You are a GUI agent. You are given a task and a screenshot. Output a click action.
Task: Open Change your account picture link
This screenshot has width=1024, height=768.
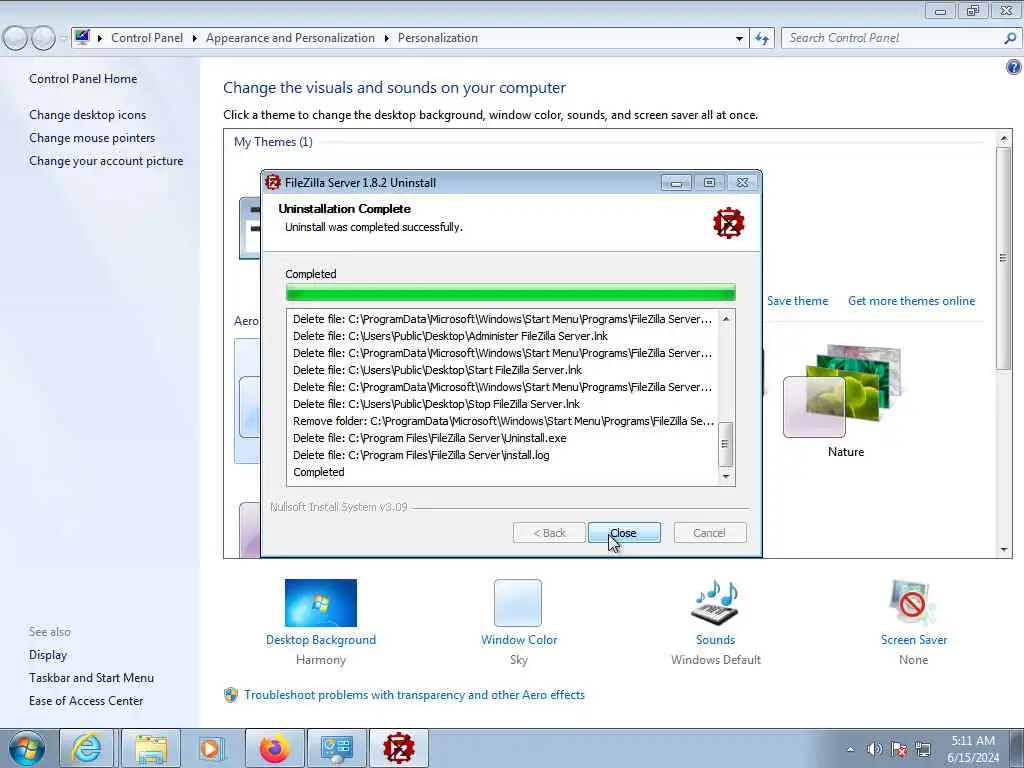point(106,161)
